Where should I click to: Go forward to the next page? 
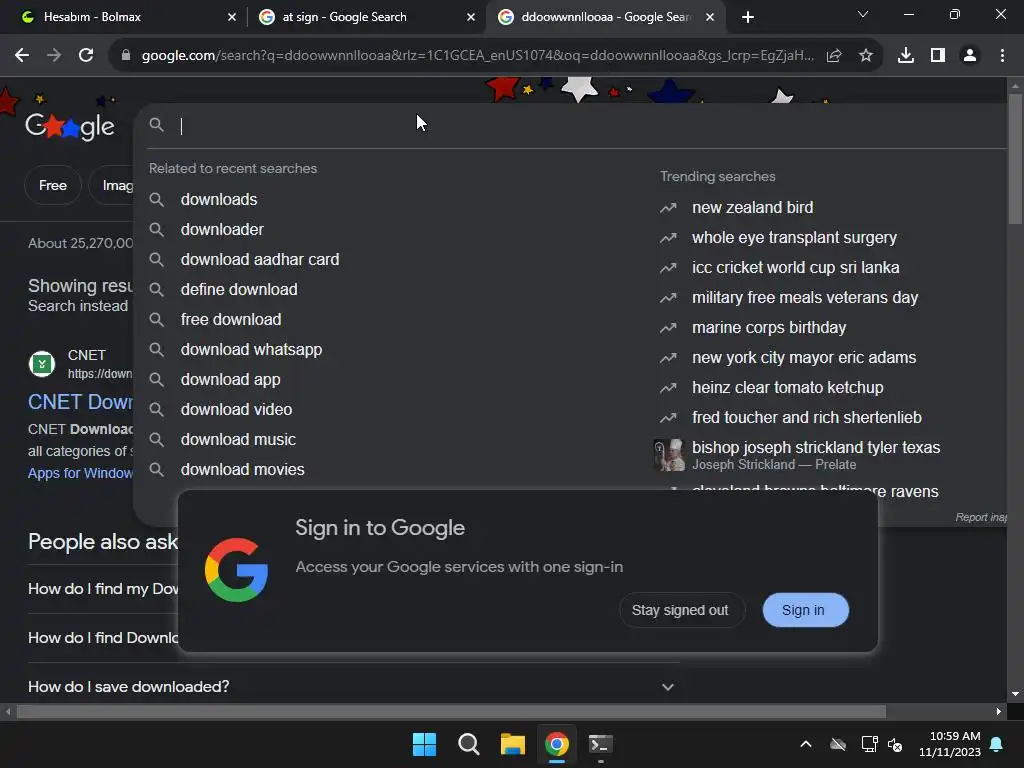point(54,56)
